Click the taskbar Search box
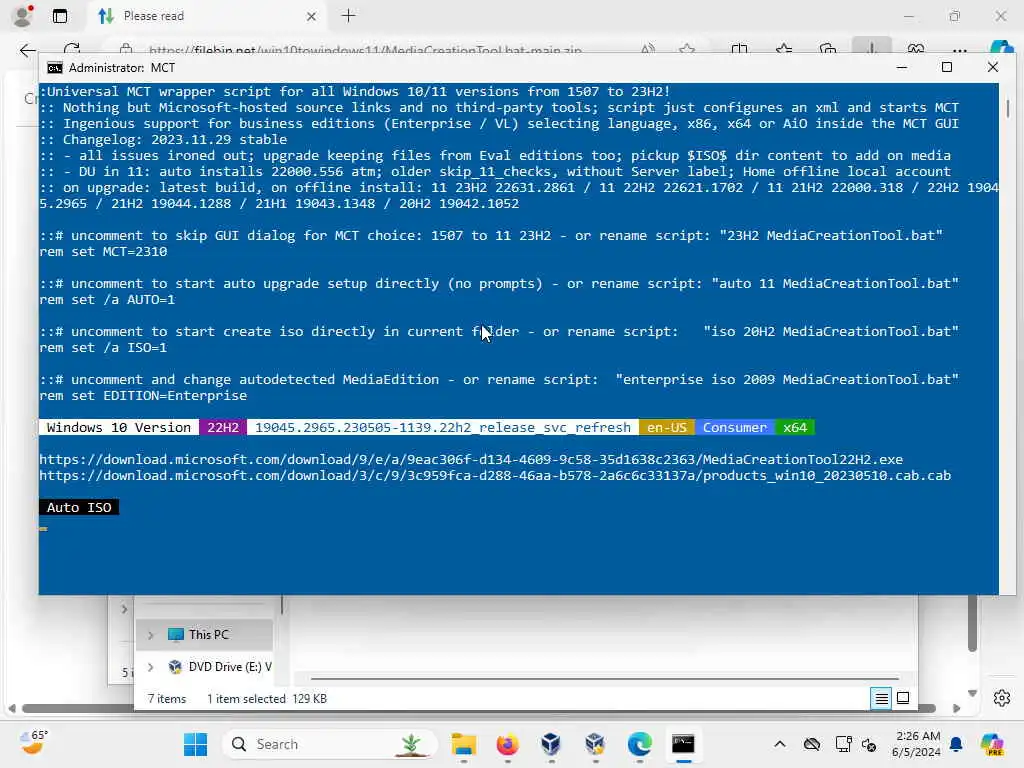The height and width of the screenshot is (768, 1024). click(330, 744)
